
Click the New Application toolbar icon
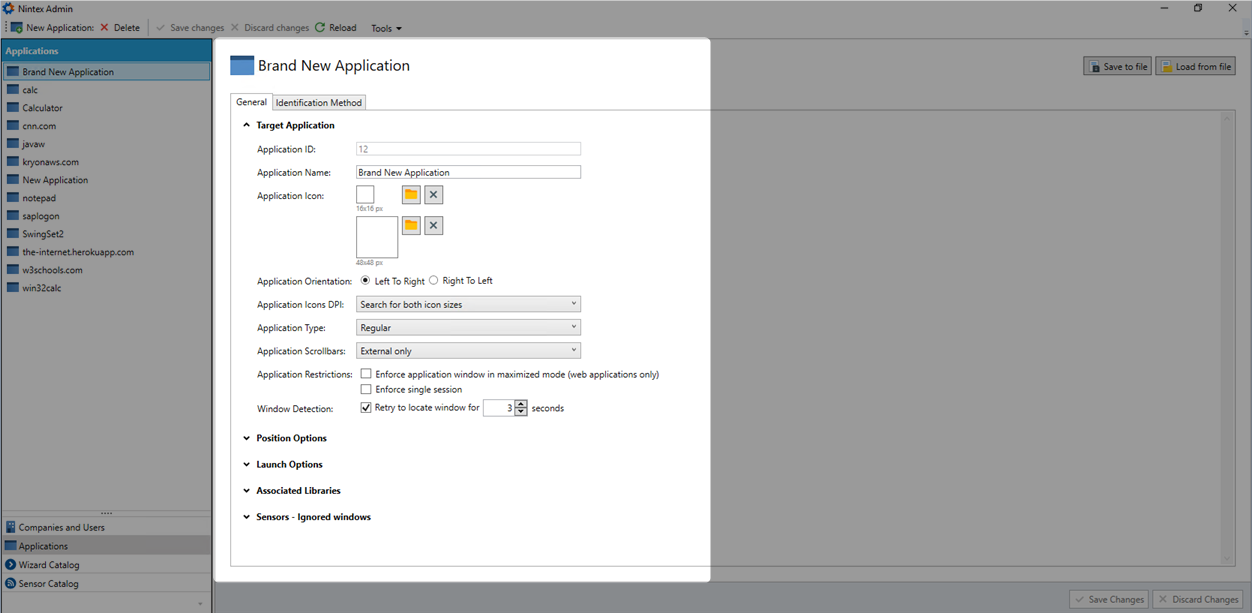17,28
